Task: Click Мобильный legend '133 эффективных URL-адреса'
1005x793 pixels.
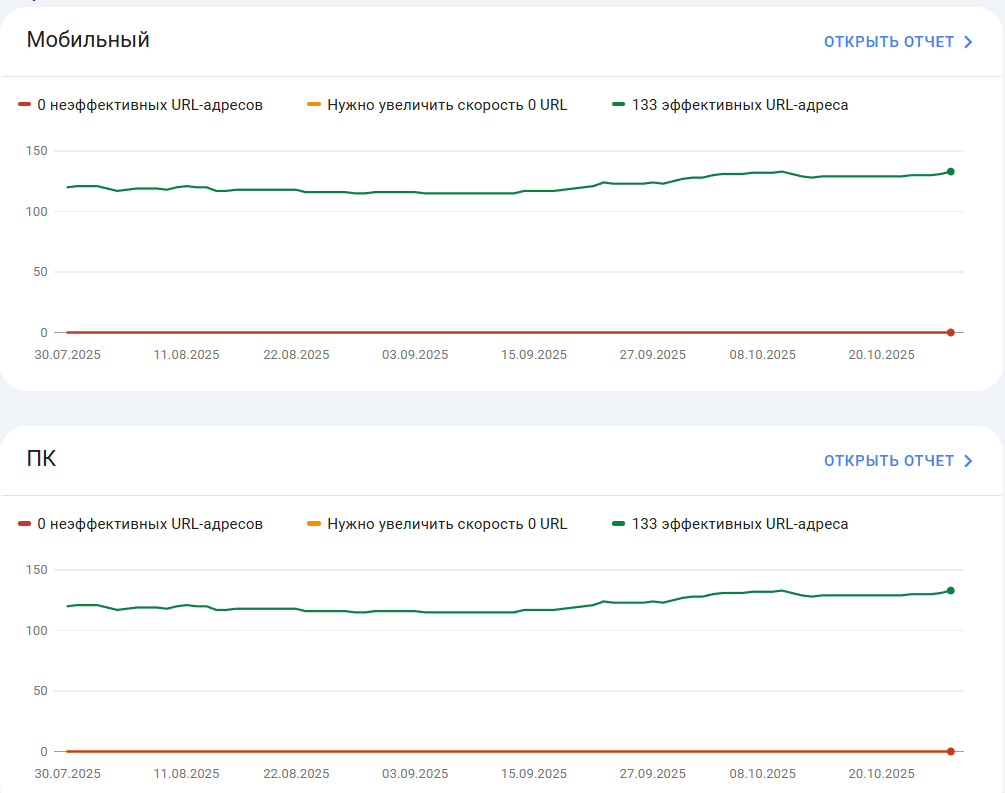Action: pyautogui.click(x=740, y=105)
